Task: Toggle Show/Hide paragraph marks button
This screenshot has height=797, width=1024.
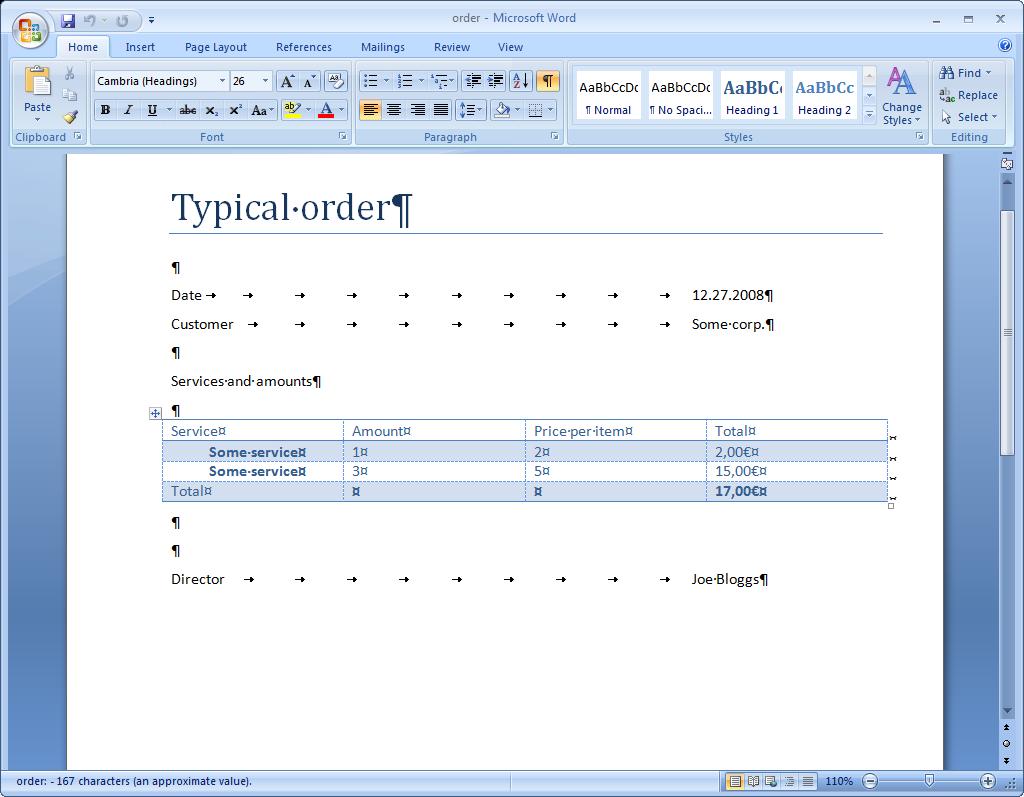Action: point(548,80)
